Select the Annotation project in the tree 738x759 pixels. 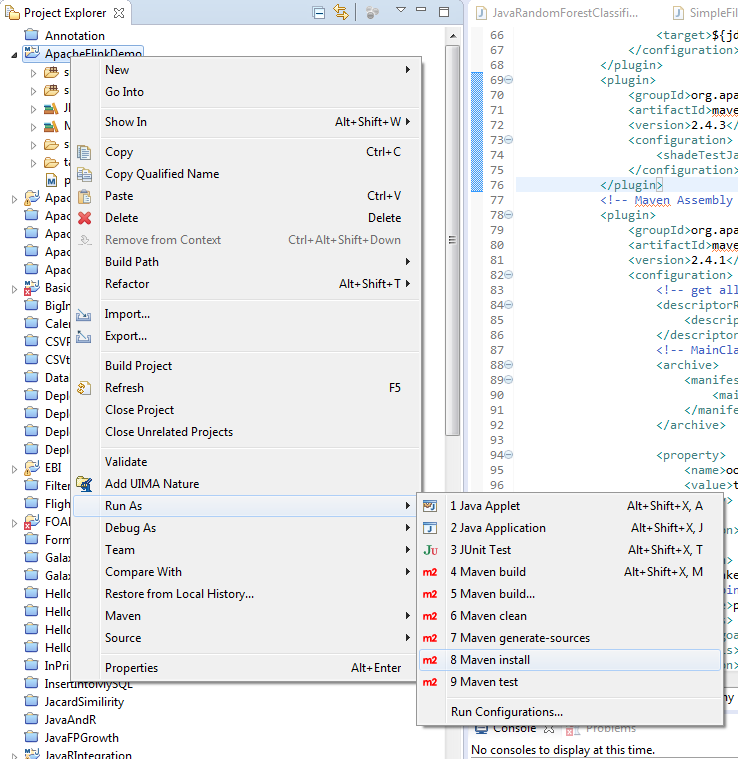pos(74,36)
